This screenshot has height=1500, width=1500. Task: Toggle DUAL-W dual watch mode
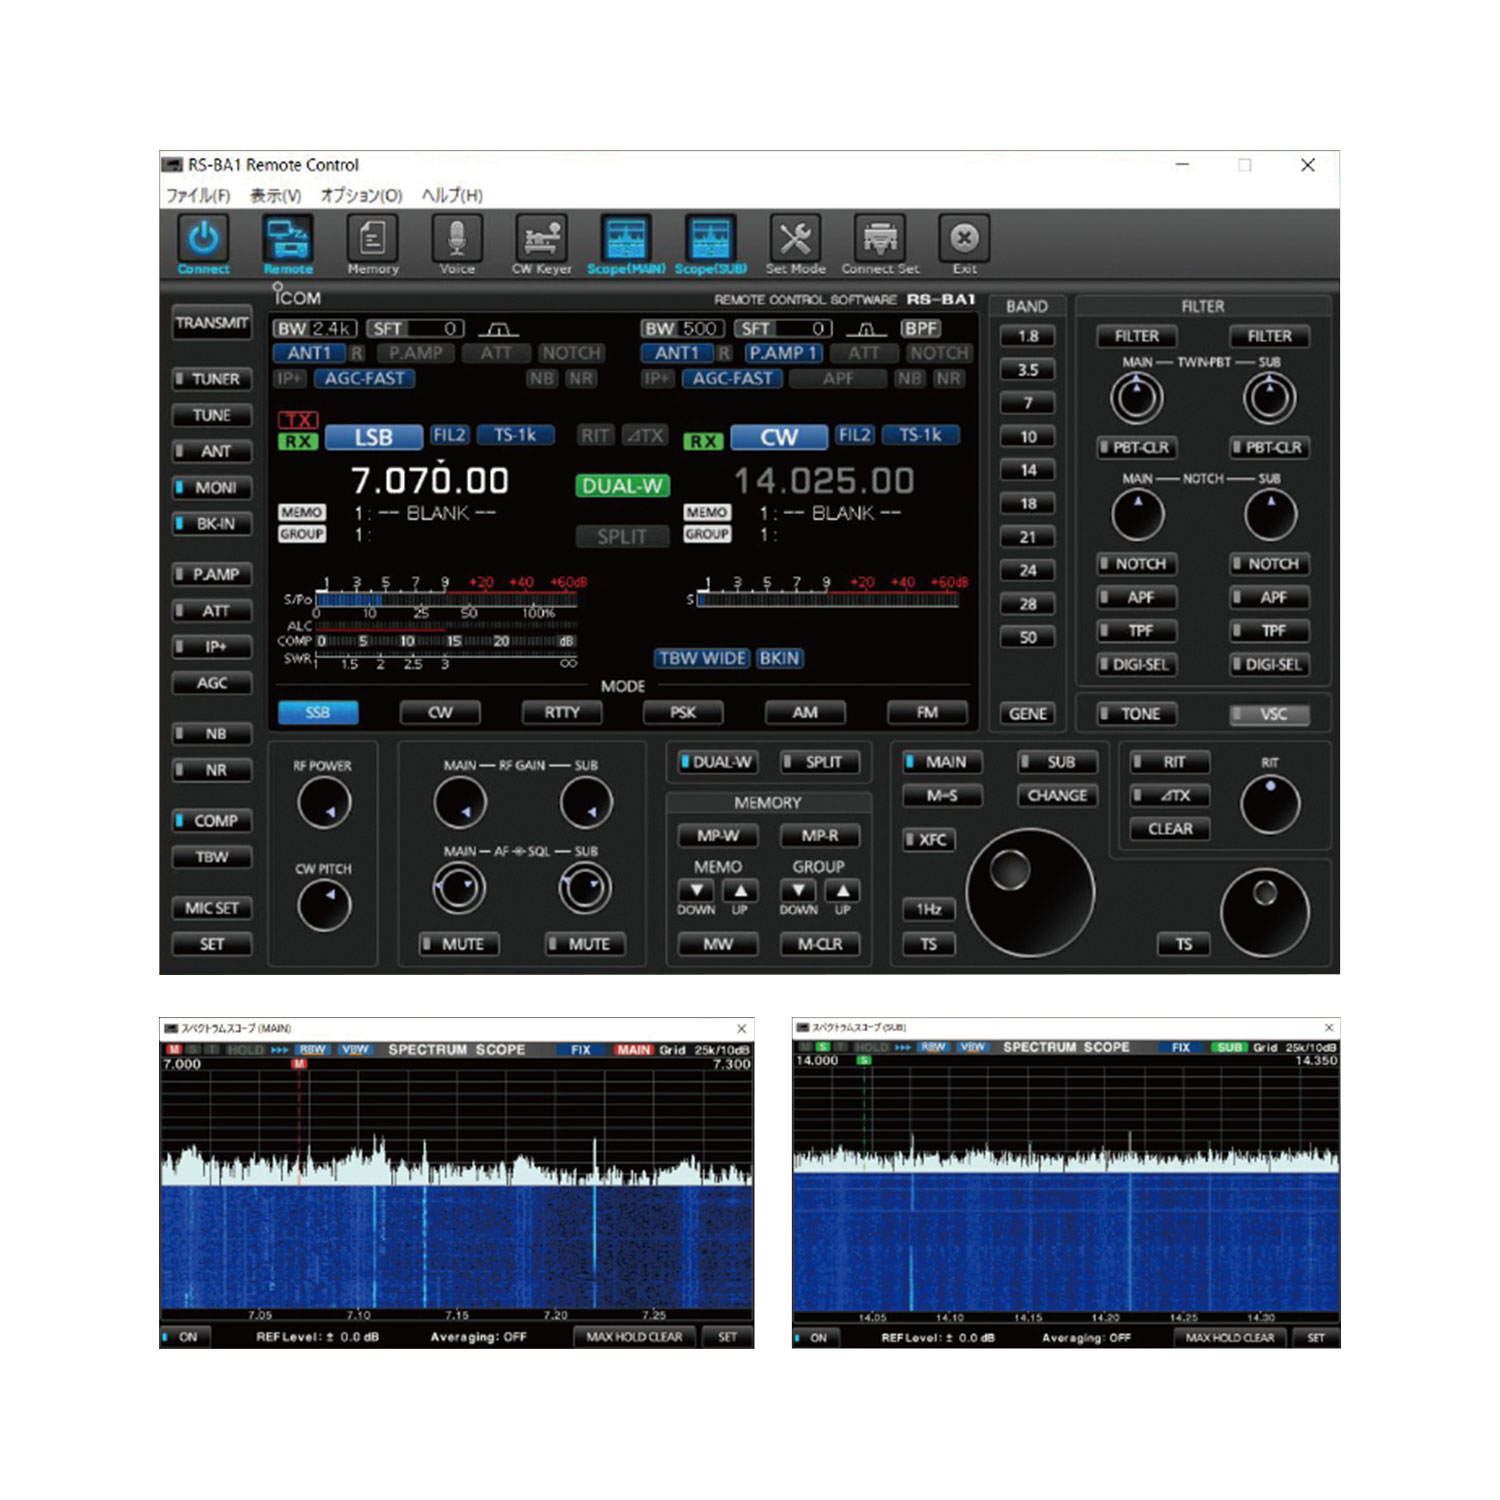click(717, 761)
